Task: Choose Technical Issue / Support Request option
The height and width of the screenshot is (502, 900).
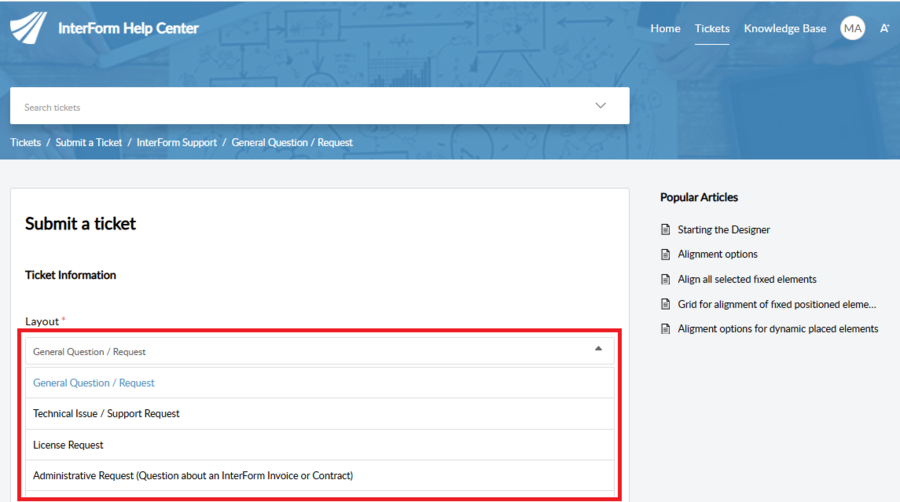Action: (320, 414)
